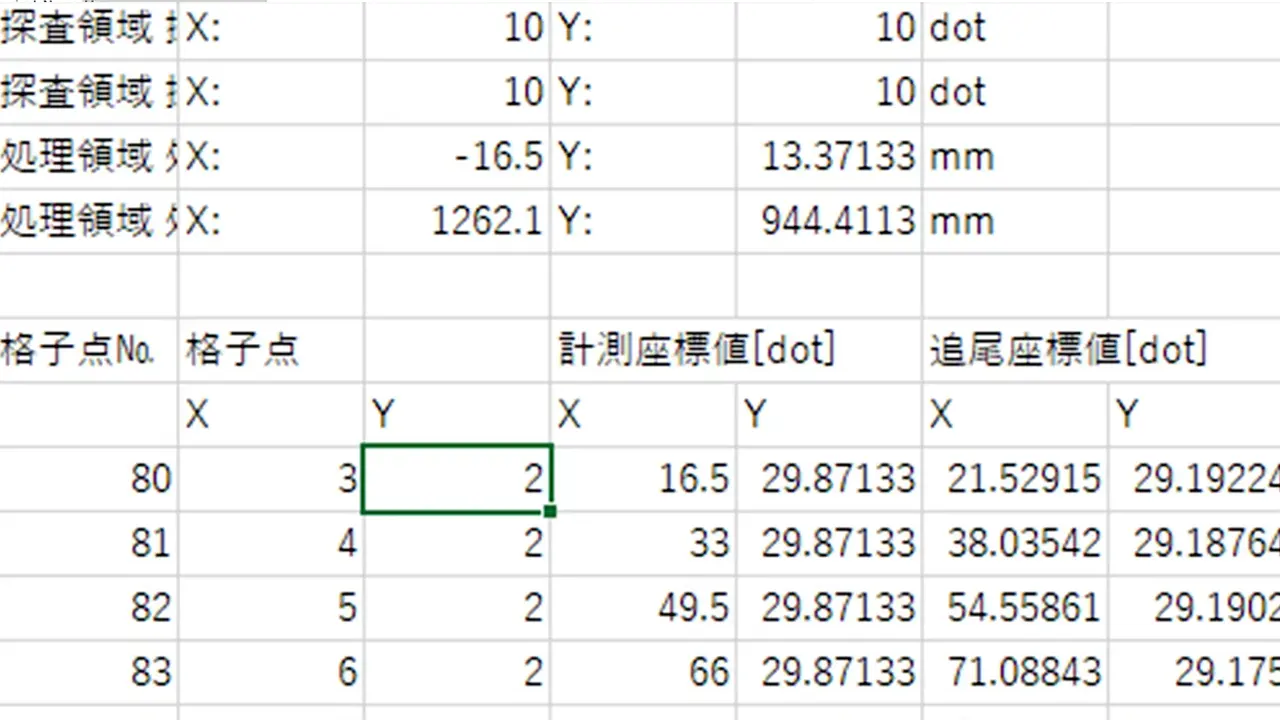Select row number cell 83

tap(88, 671)
